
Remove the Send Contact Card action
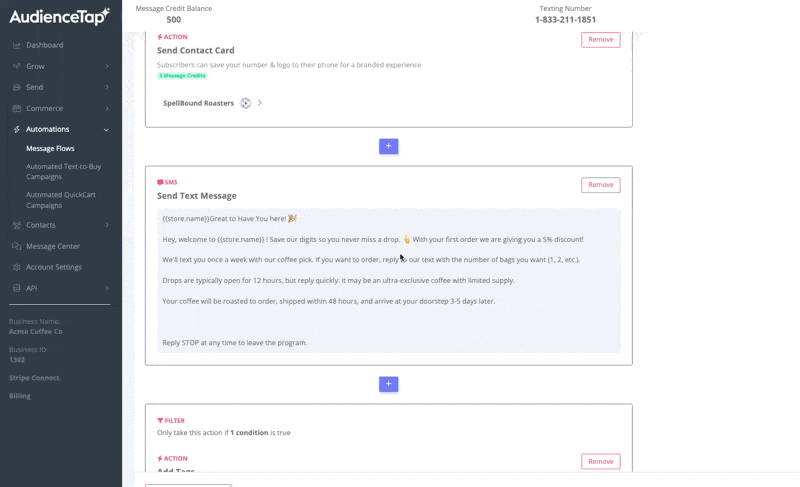(600, 40)
